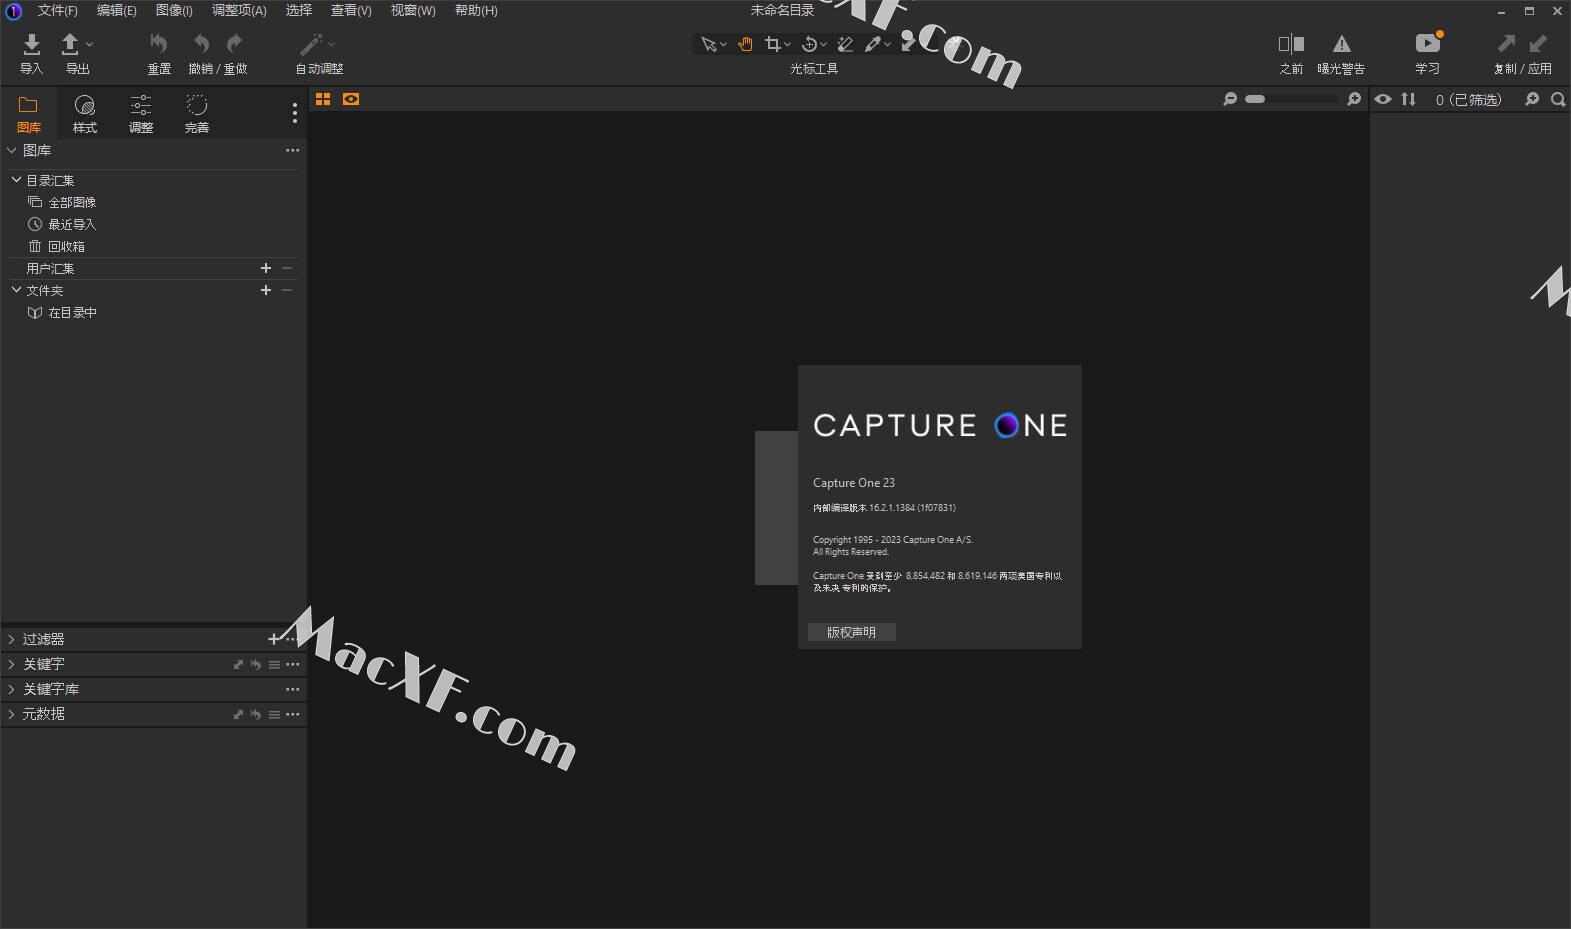This screenshot has height=929, width=1571.
Task: Click the 导入 (Import) toolbar icon
Action: tap(32, 44)
